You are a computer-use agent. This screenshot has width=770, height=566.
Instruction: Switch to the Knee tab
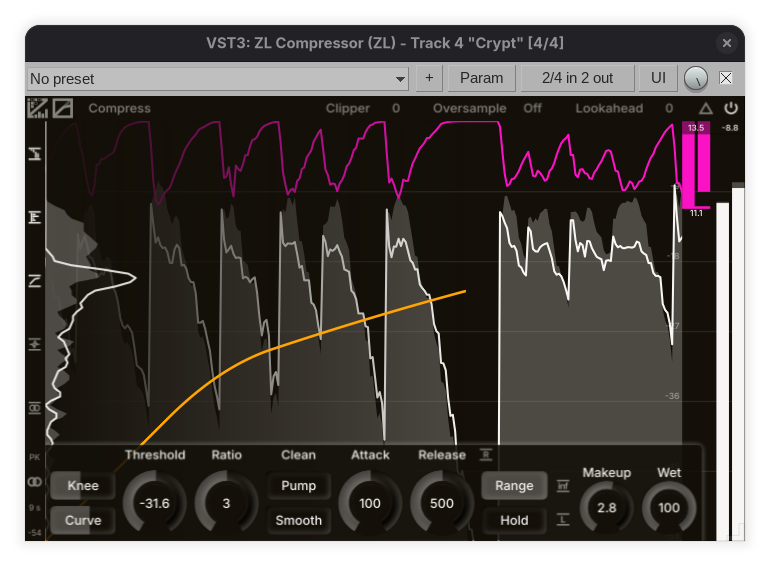[x=83, y=486]
